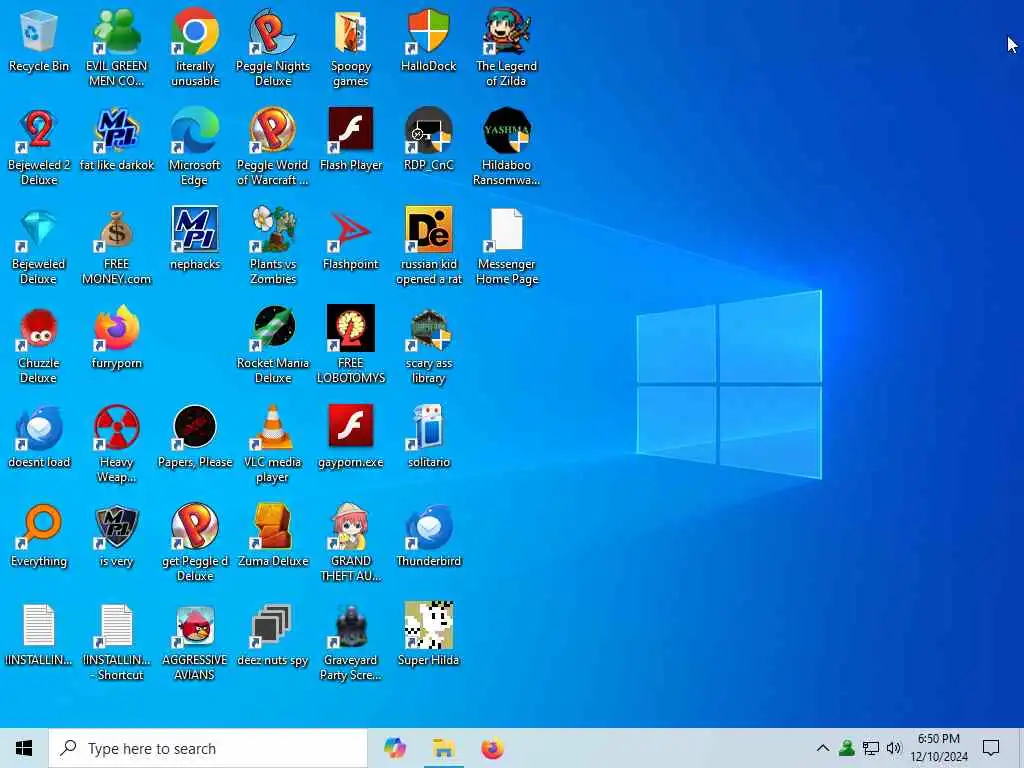Screen dimensions: 1024x768
Task: Open the notification center icon
Action: pos(991,748)
